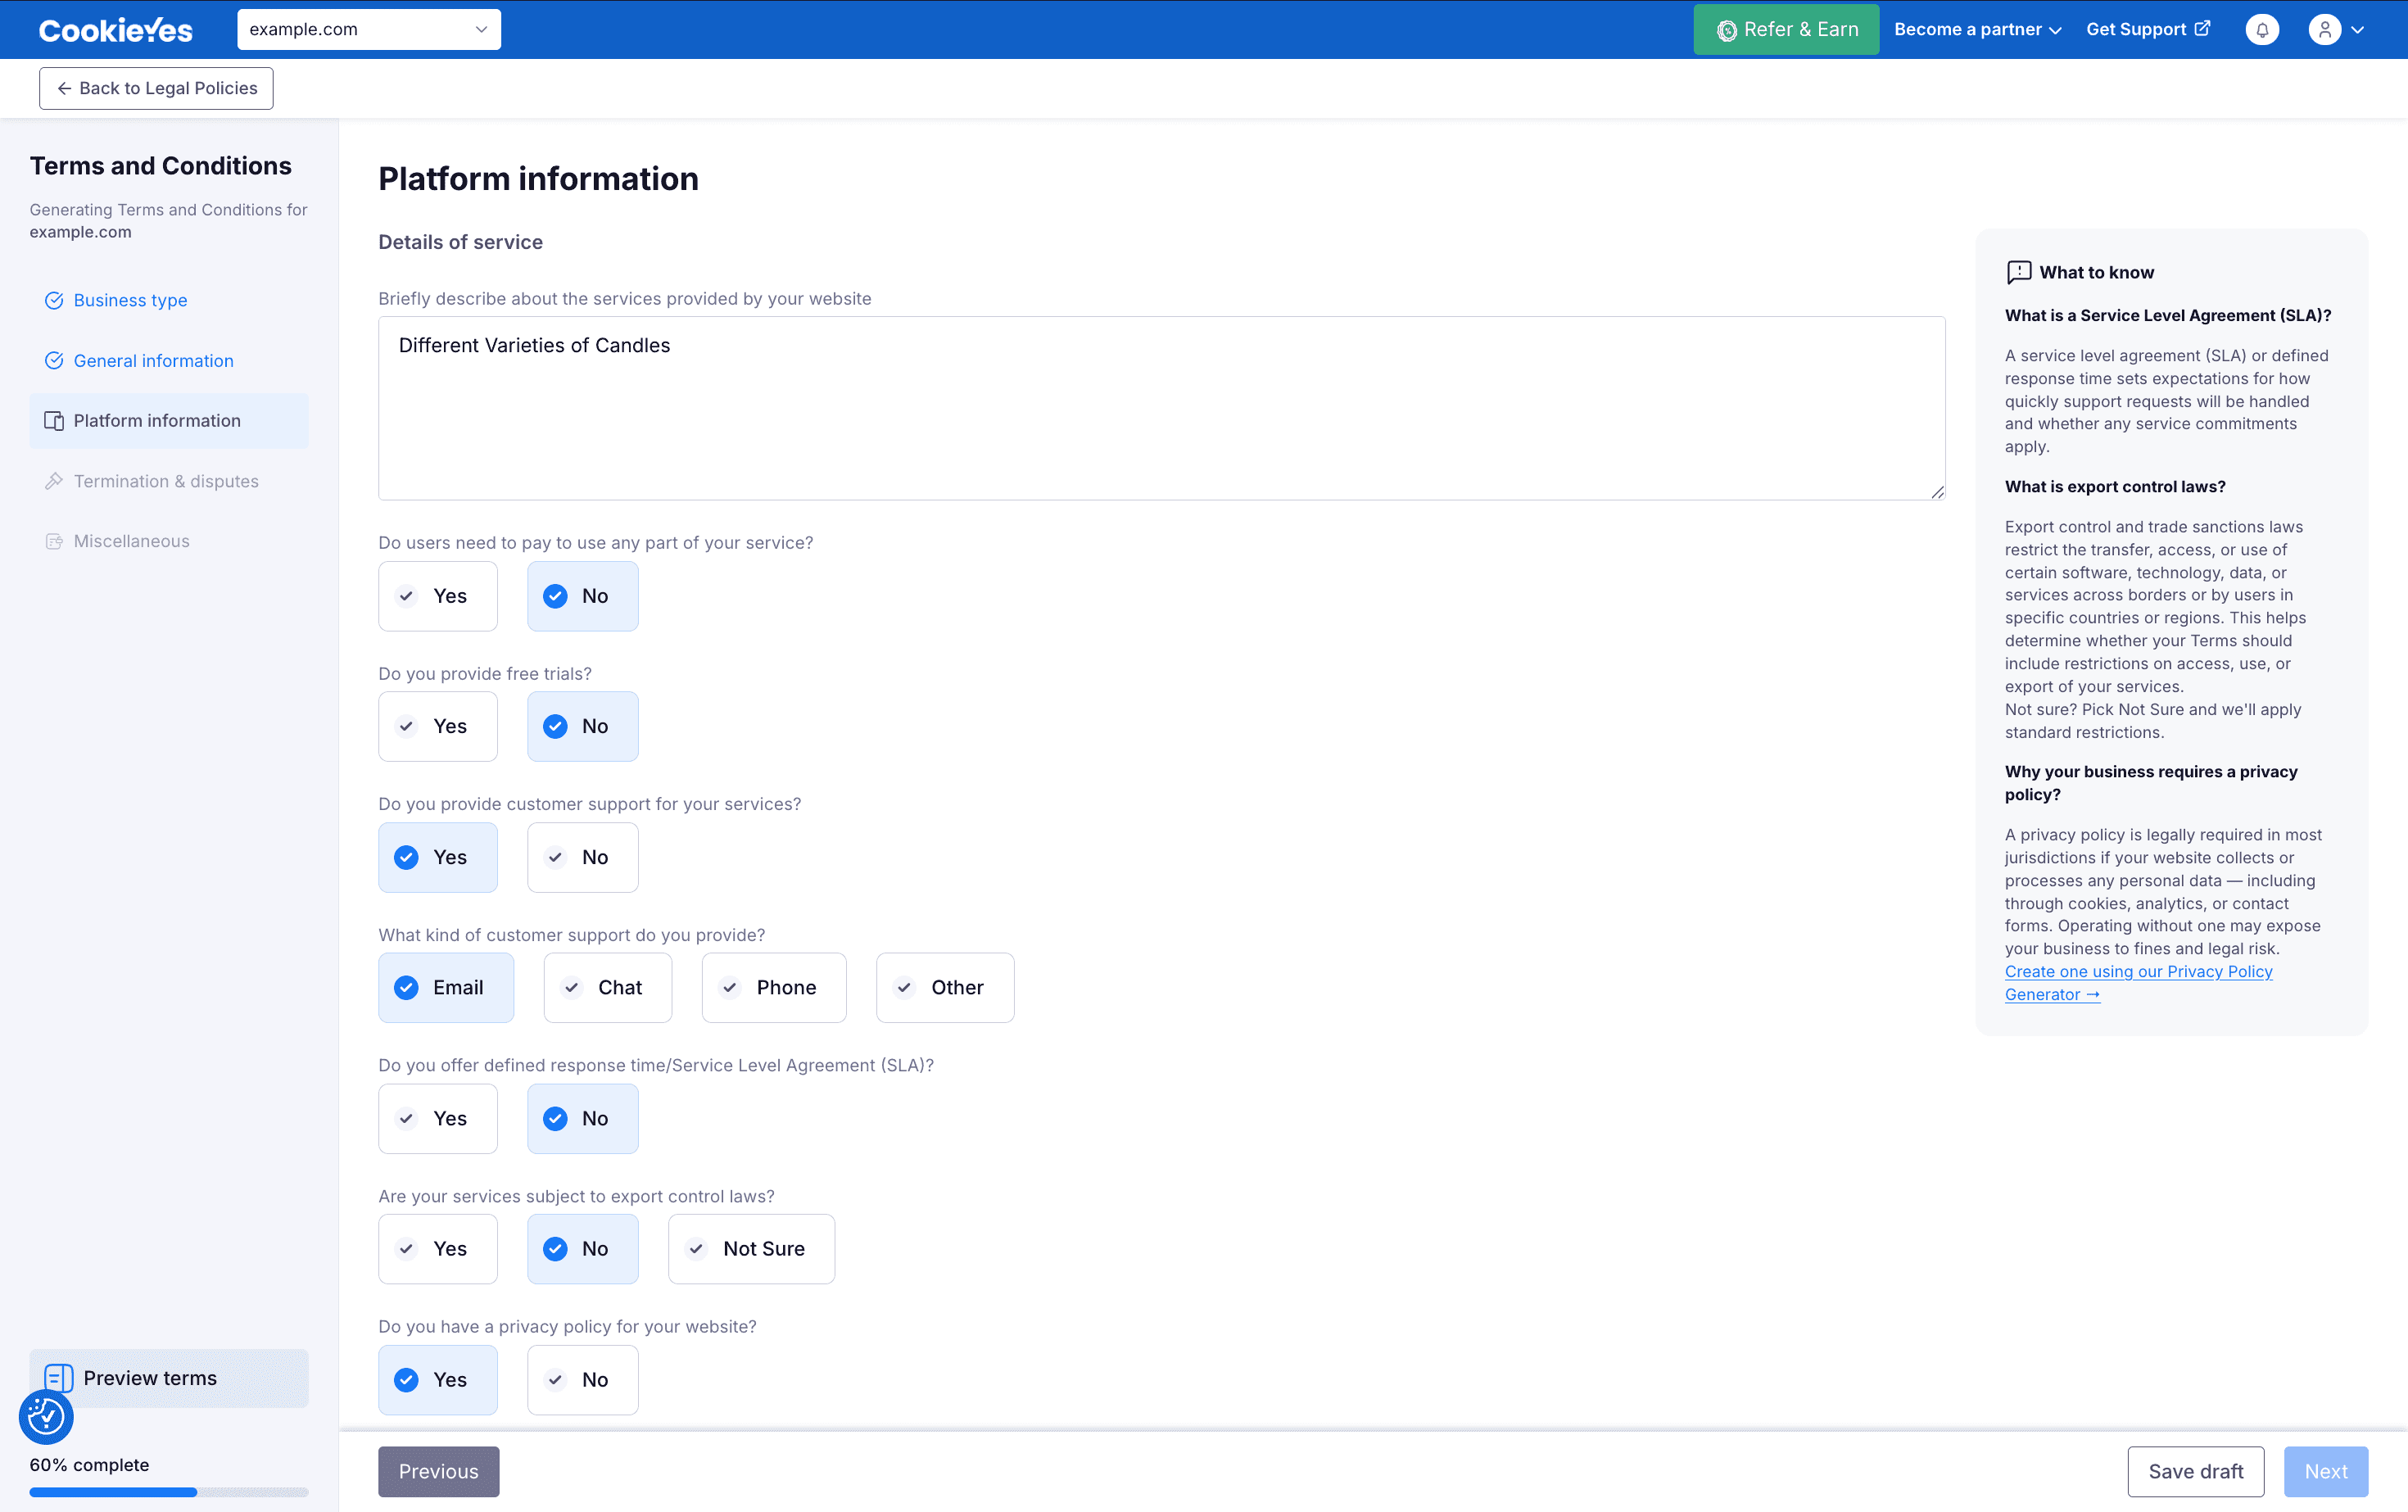Click the Previous button
The width and height of the screenshot is (2408, 1512).
pos(439,1472)
